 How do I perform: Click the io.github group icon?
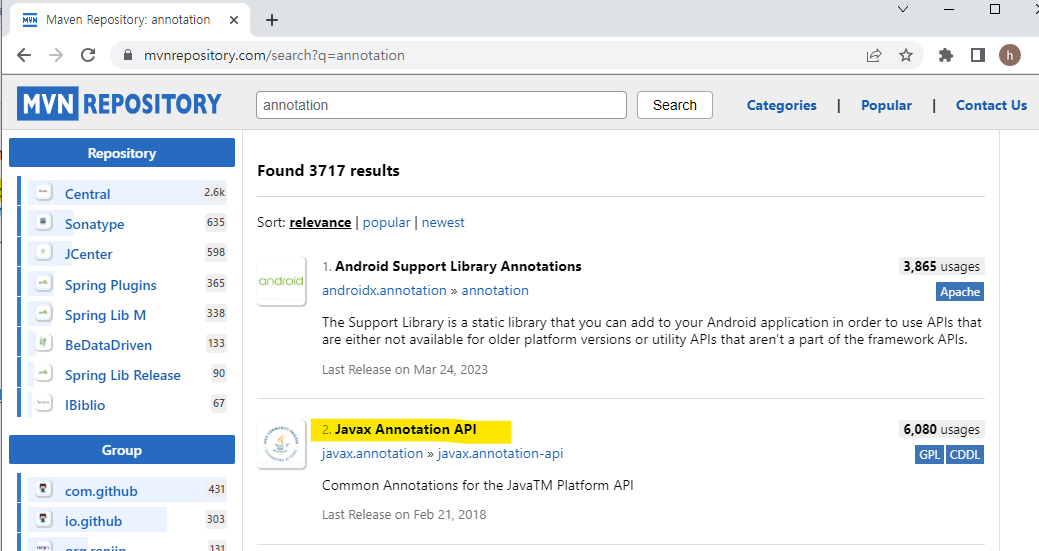44,519
